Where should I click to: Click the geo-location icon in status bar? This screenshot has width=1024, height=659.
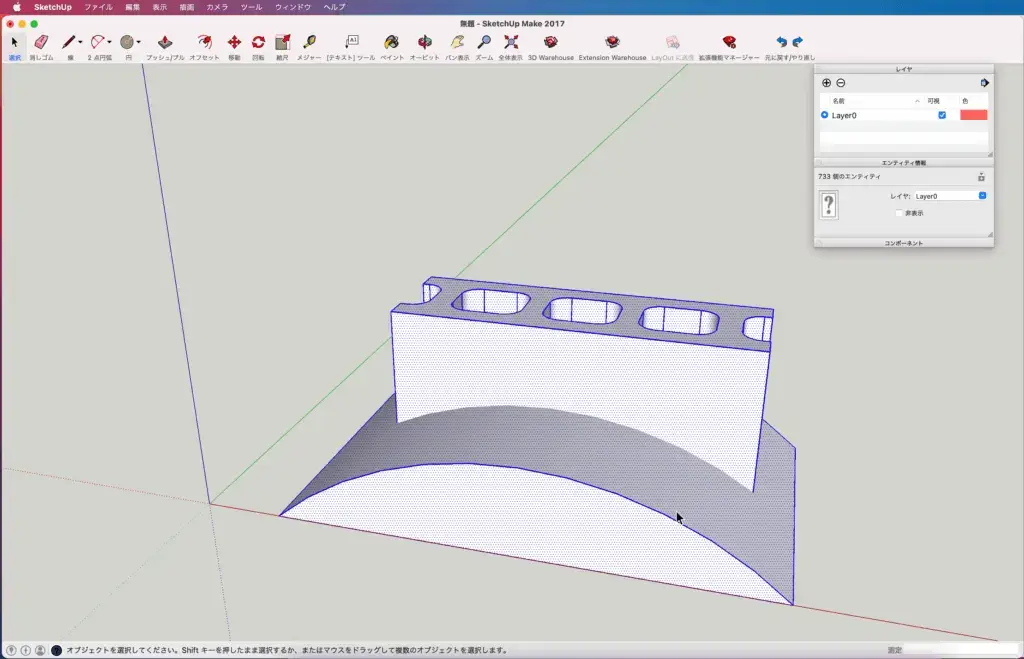[11, 650]
